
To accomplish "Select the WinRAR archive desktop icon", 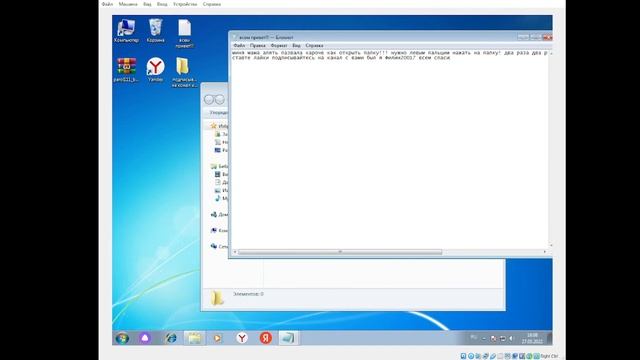I will pyautogui.click(x=126, y=70).
